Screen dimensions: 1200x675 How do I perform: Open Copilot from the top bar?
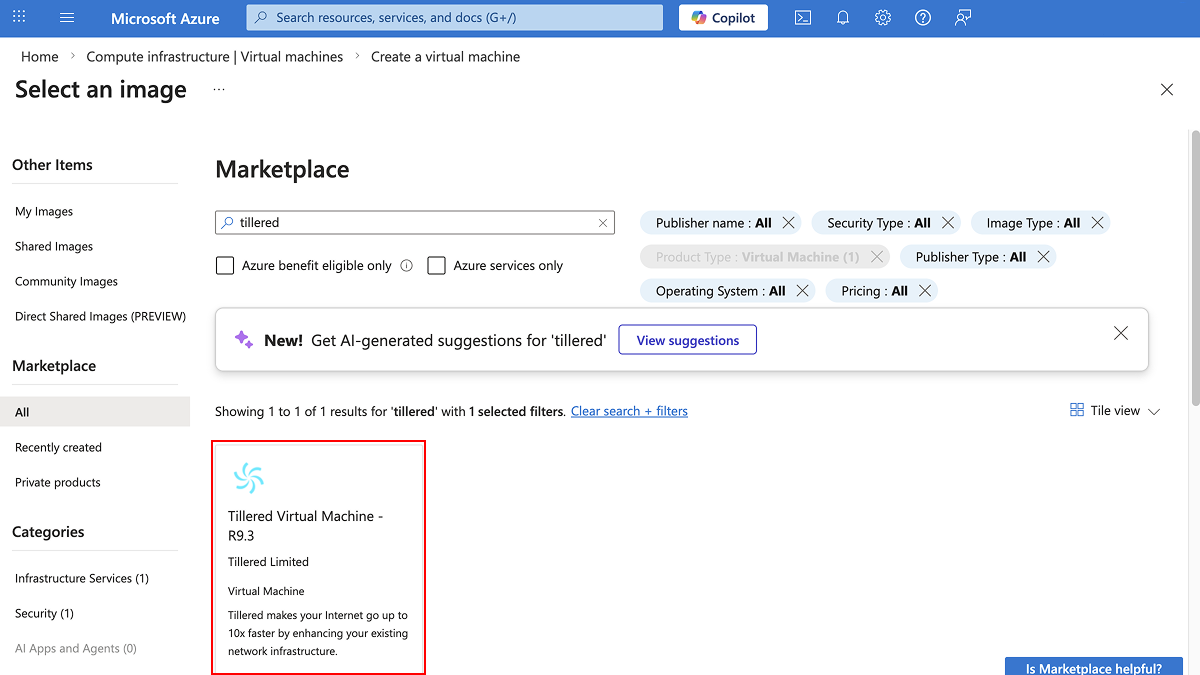(x=722, y=17)
